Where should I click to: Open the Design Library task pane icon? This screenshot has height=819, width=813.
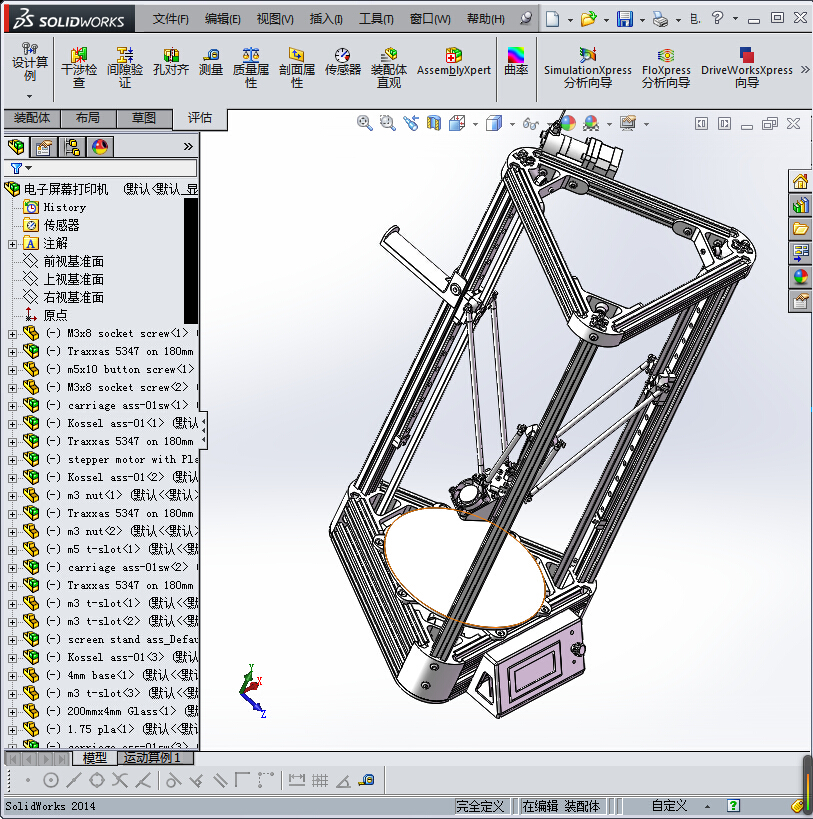(800, 205)
